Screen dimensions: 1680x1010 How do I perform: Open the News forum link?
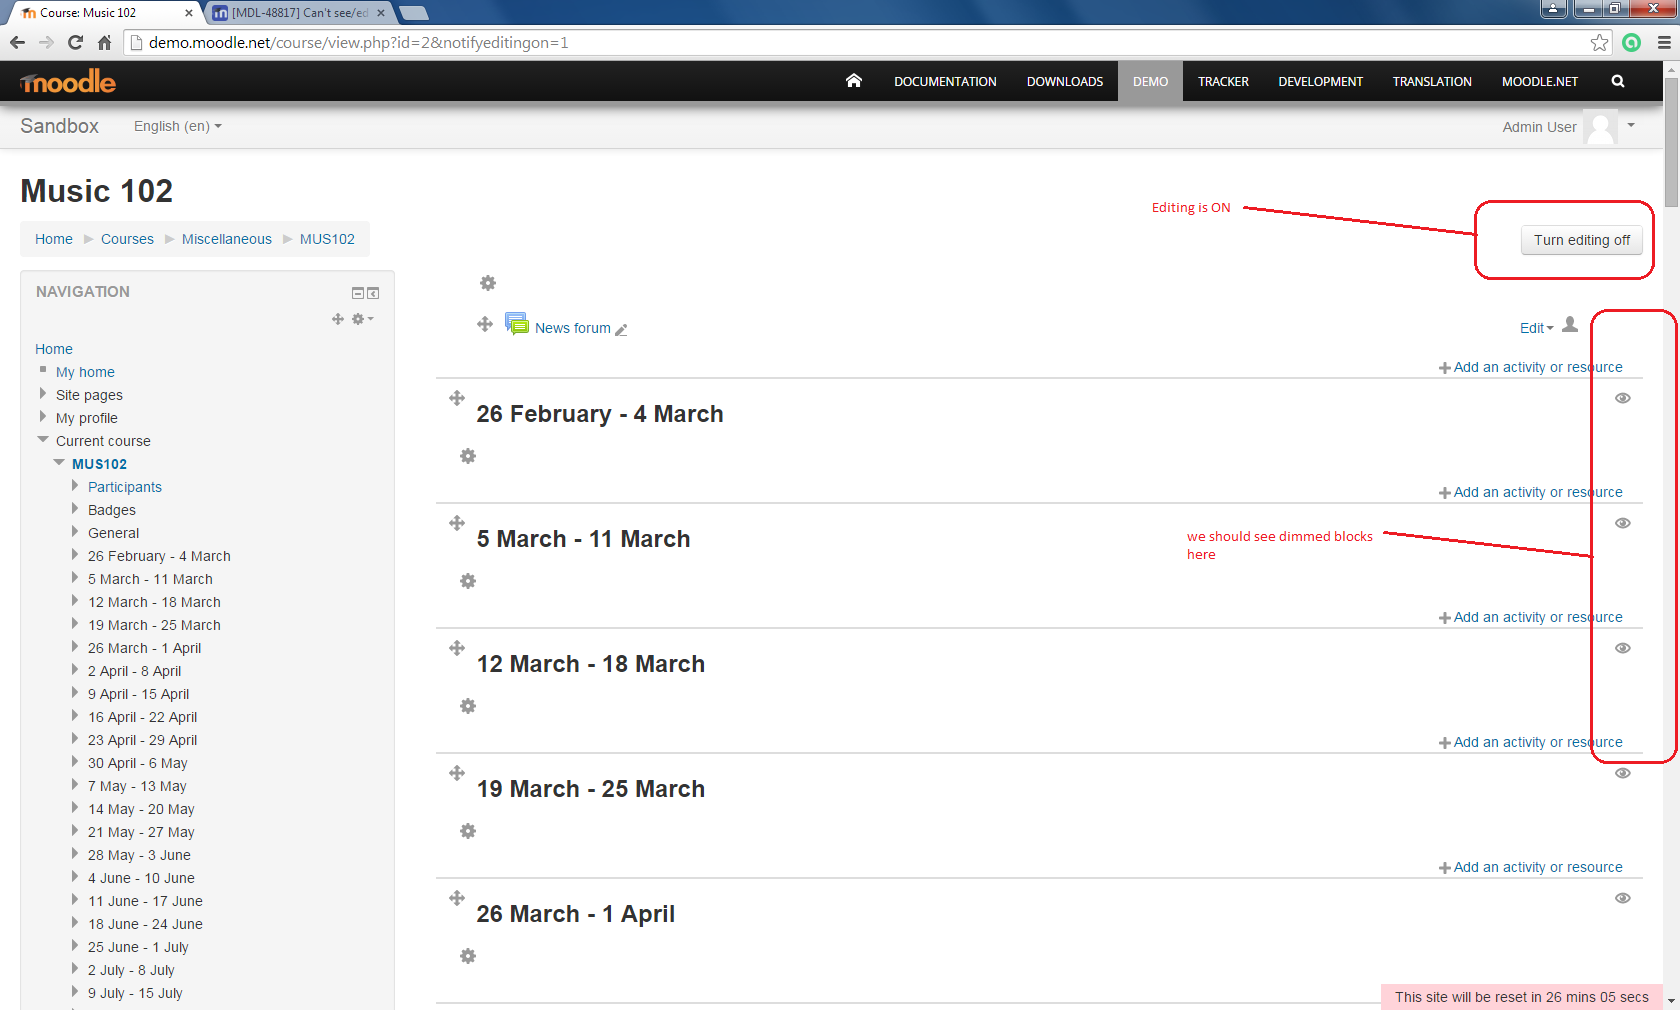pos(572,328)
